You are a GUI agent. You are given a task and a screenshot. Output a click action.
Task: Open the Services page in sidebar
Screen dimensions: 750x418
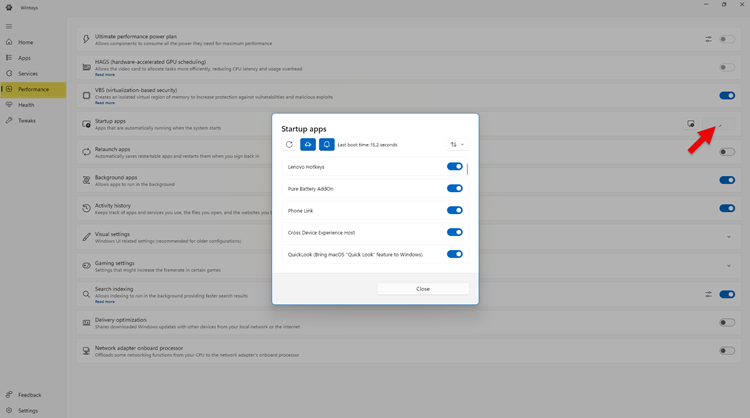[x=28, y=74]
